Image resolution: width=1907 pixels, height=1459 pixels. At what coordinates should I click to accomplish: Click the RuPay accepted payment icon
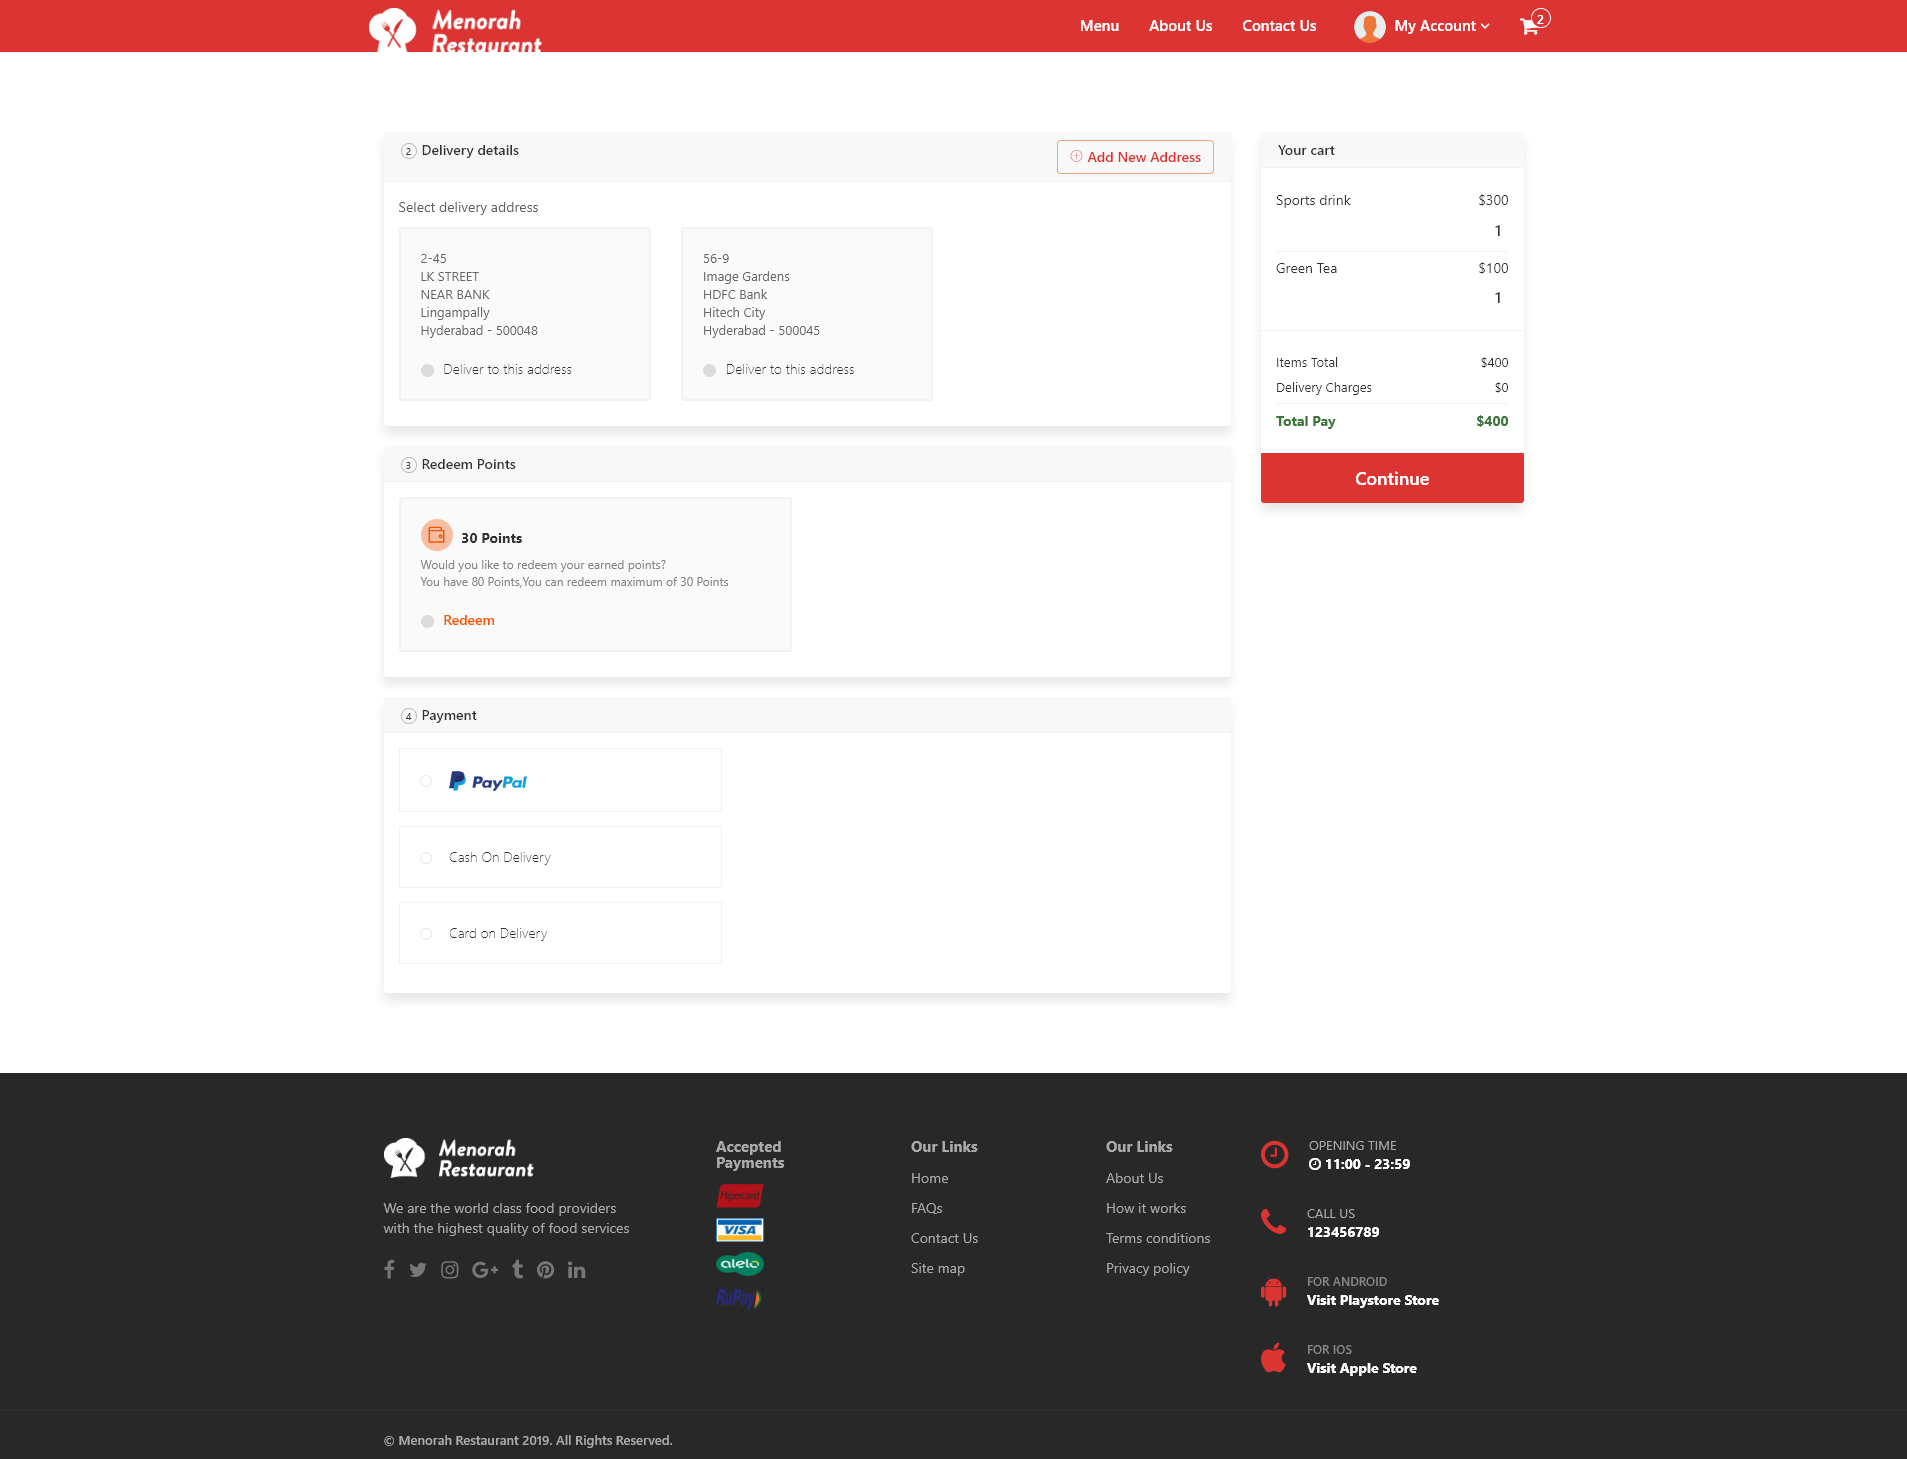tap(739, 1297)
